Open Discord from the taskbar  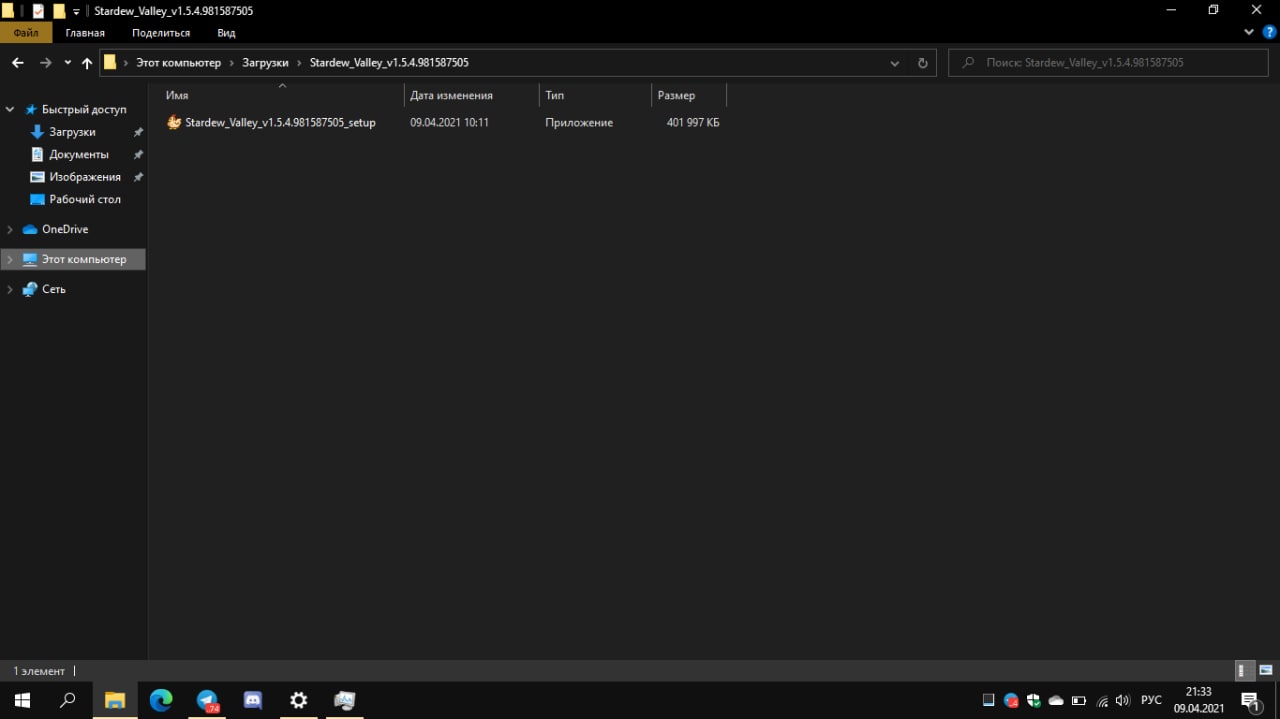coord(253,700)
